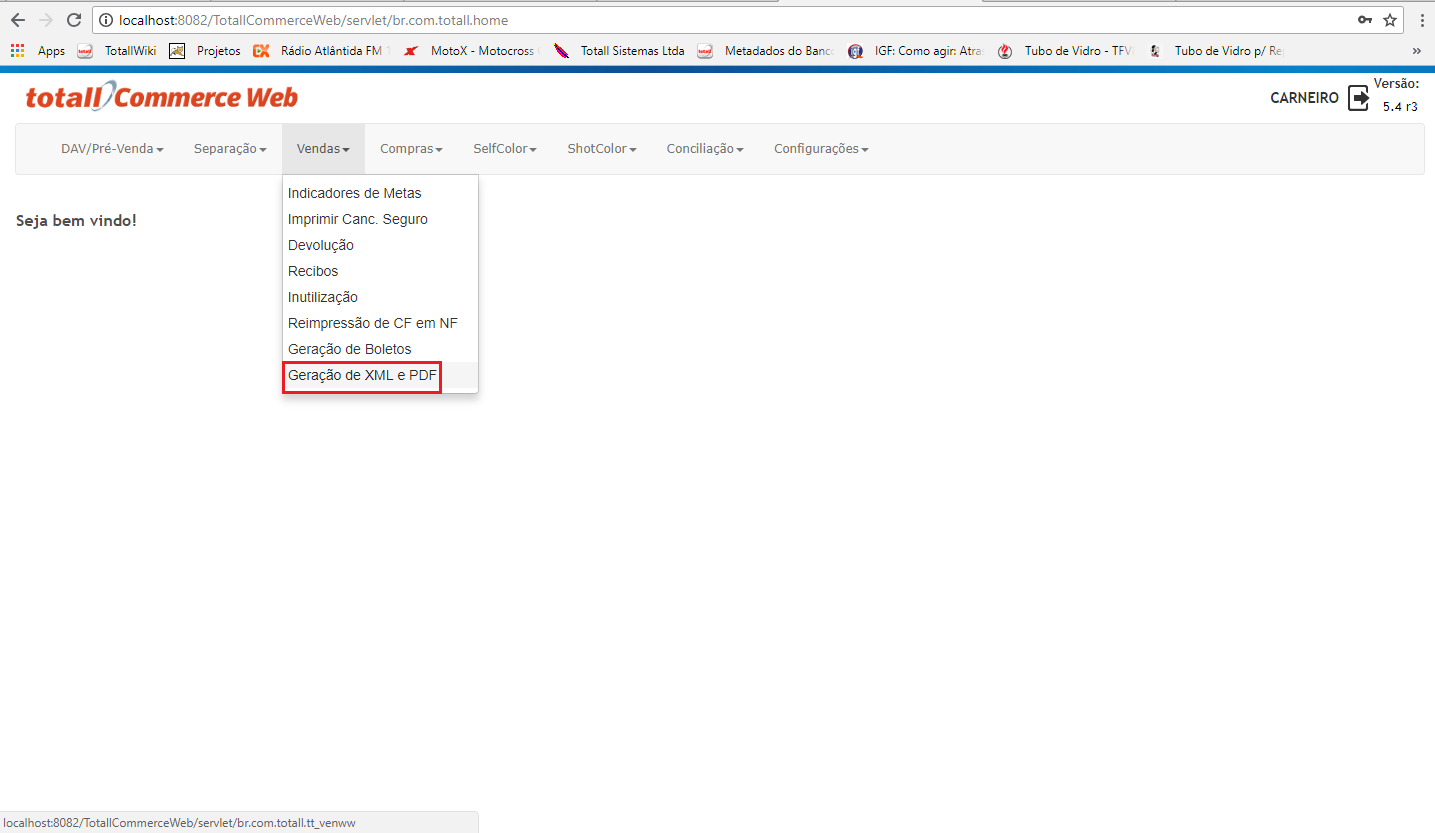Select Indicadores de Metas from Vendas menu
The height and width of the screenshot is (833, 1435).
(x=380, y=193)
